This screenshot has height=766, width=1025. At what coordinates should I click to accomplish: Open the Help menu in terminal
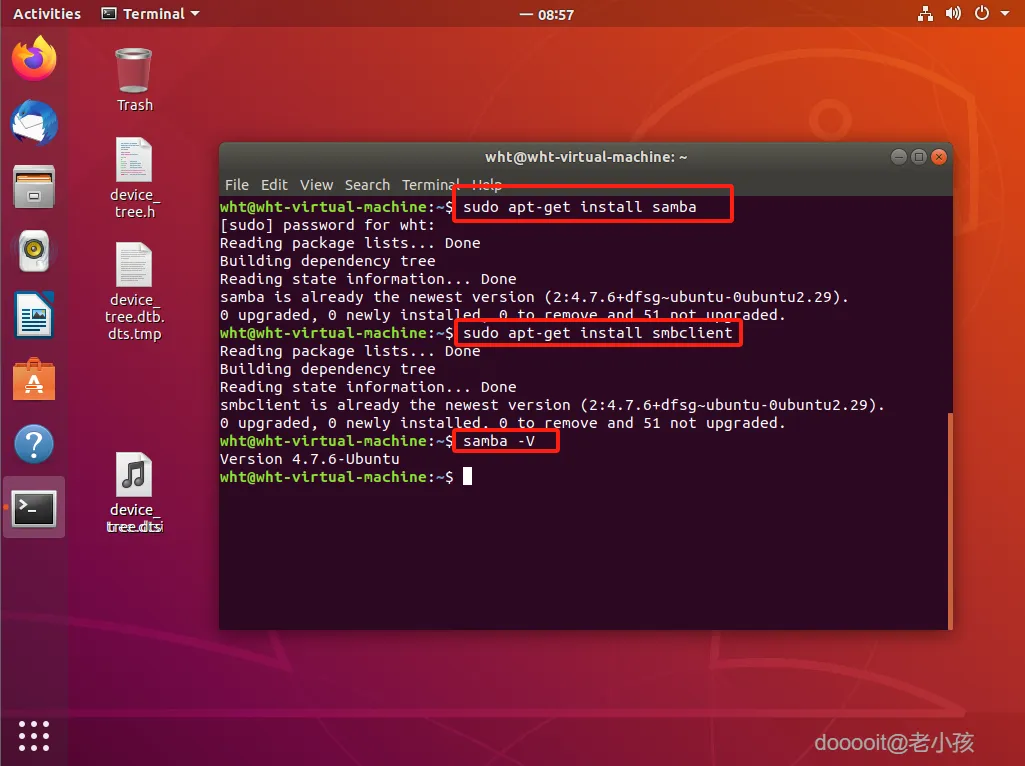pyautogui.click(x=487, y=185)
